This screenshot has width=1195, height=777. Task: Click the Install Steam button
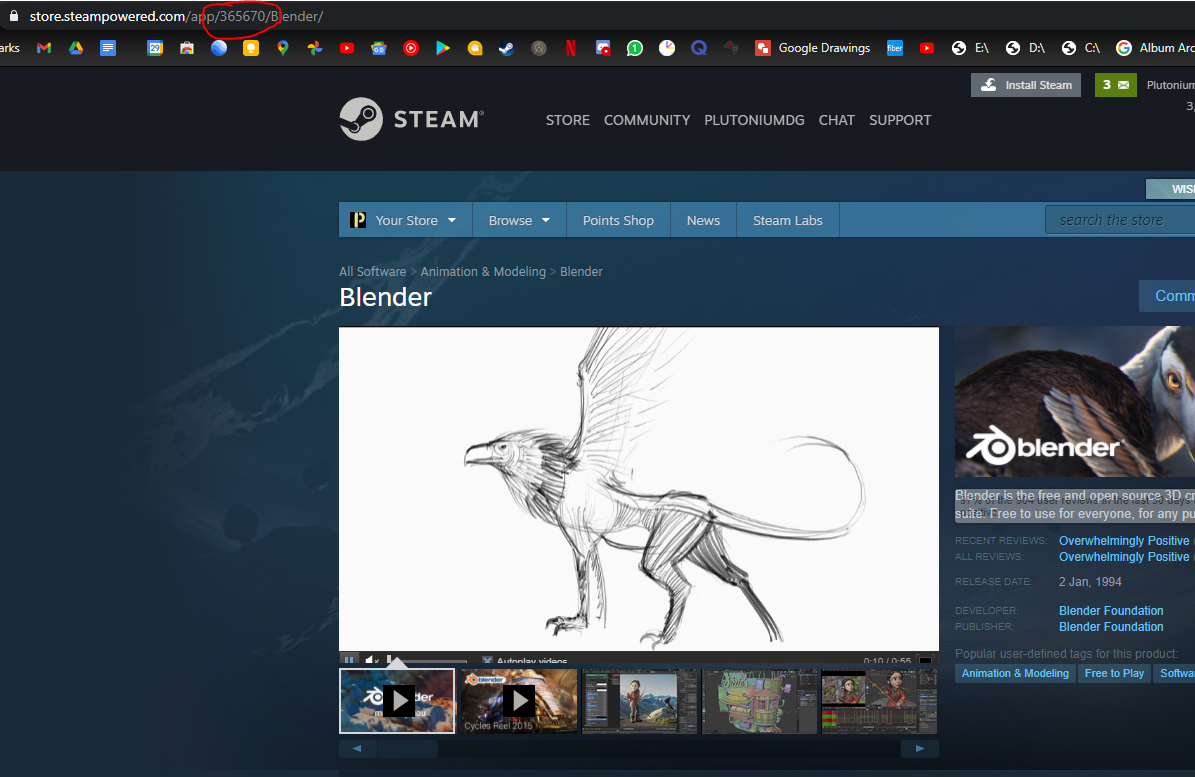click(x=1026, y=85)
